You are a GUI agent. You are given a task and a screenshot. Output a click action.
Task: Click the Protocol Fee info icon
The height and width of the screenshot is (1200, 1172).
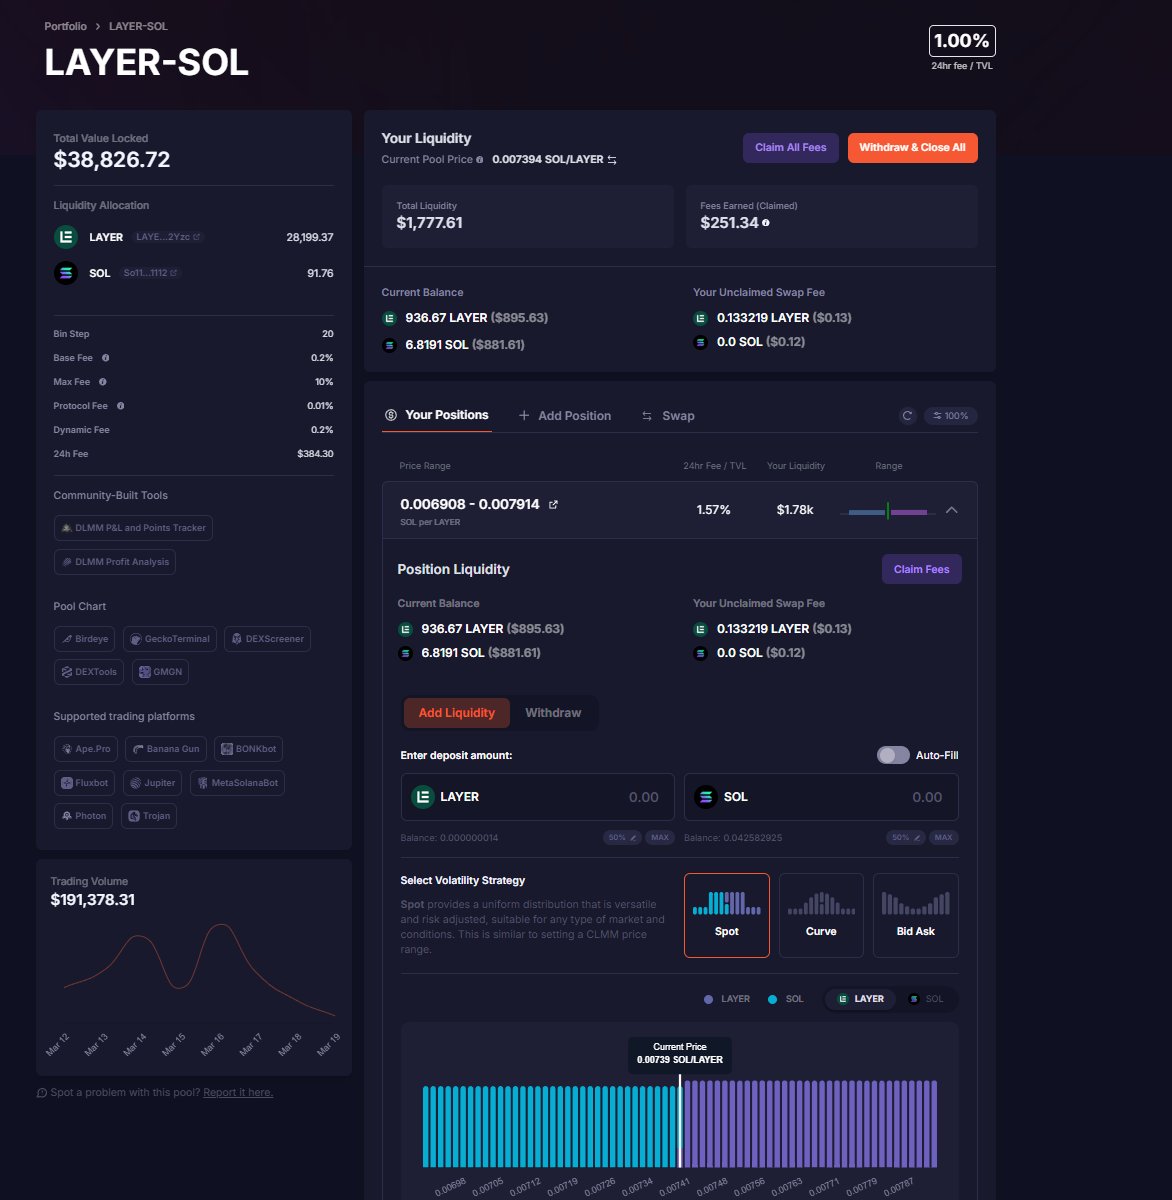[121, 406]
